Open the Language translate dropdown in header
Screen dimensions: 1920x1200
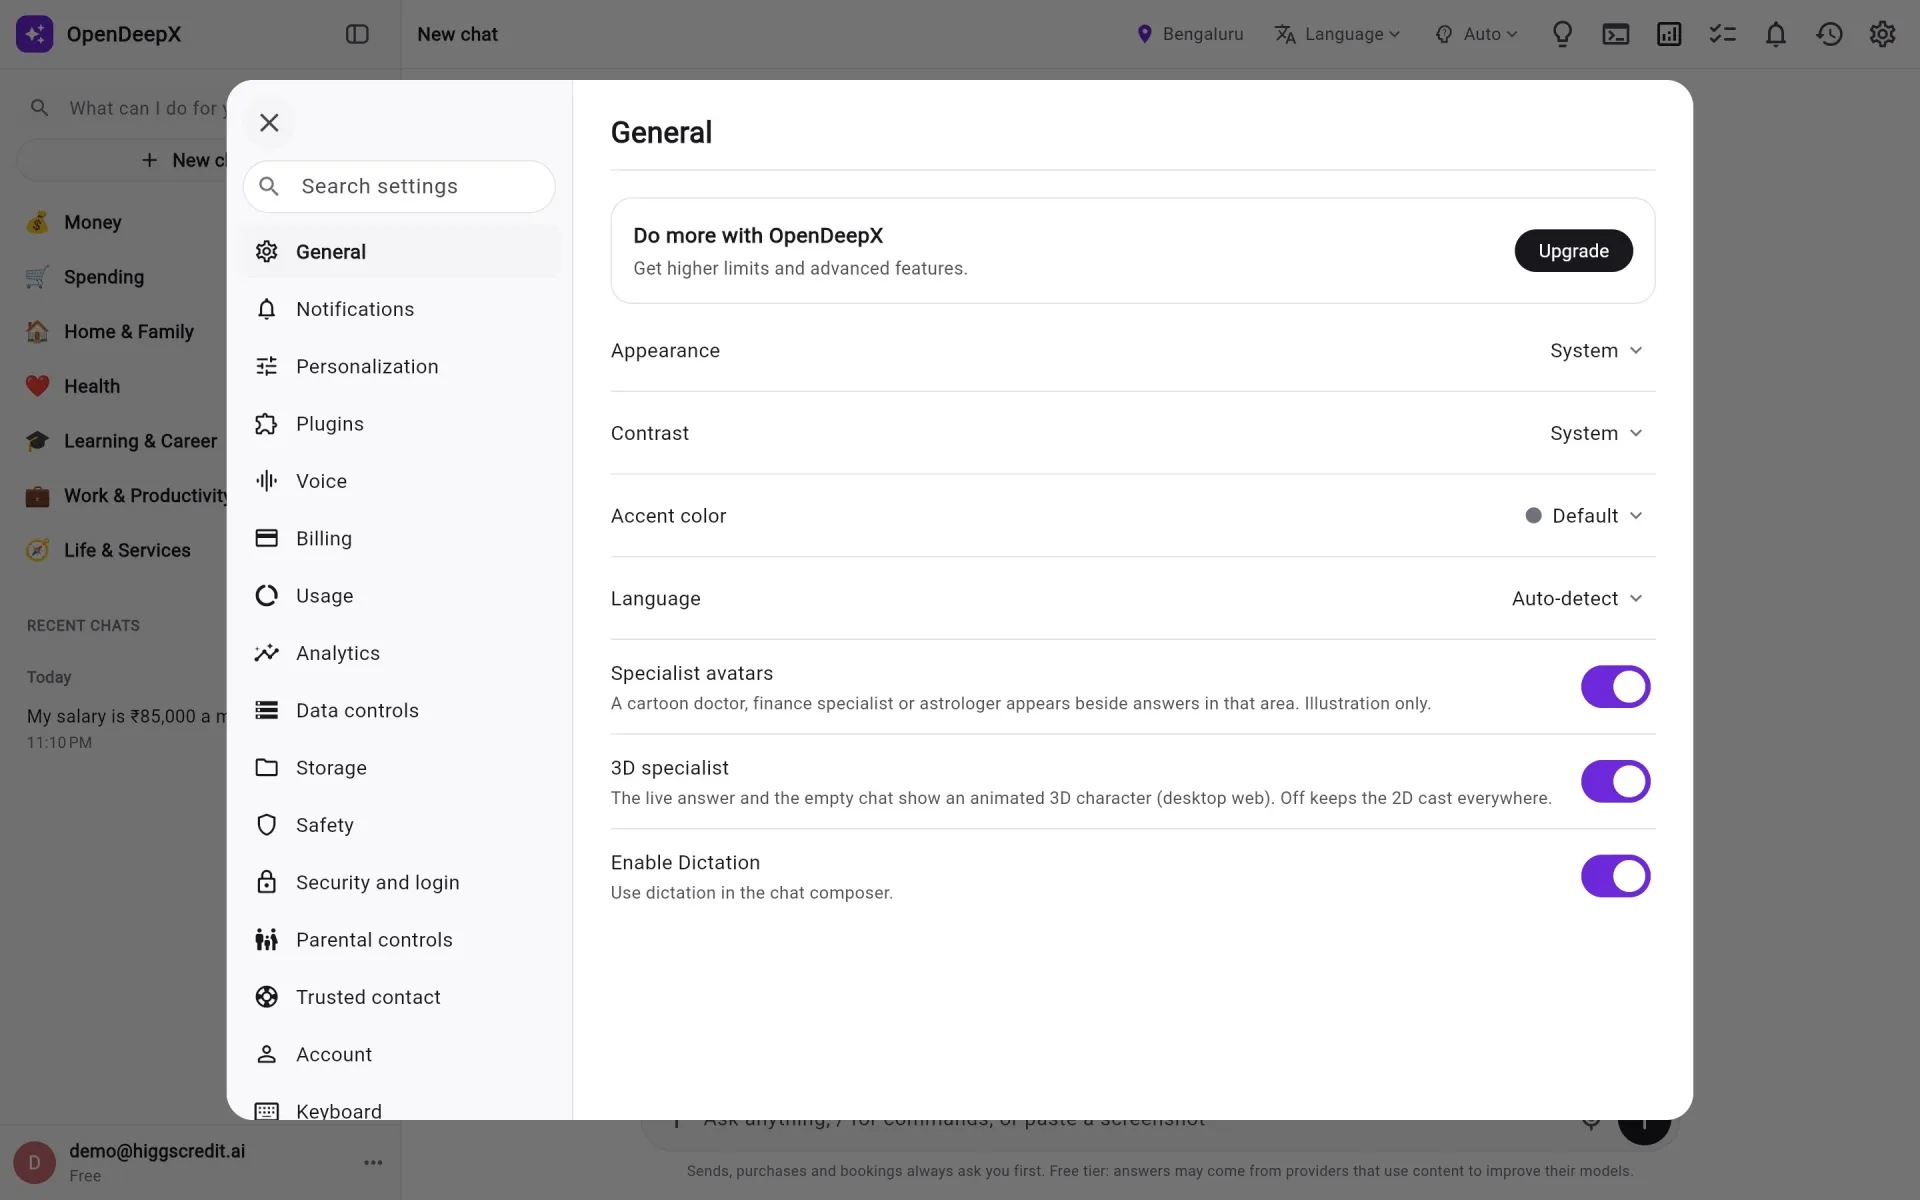click(x=1337, y=34)
